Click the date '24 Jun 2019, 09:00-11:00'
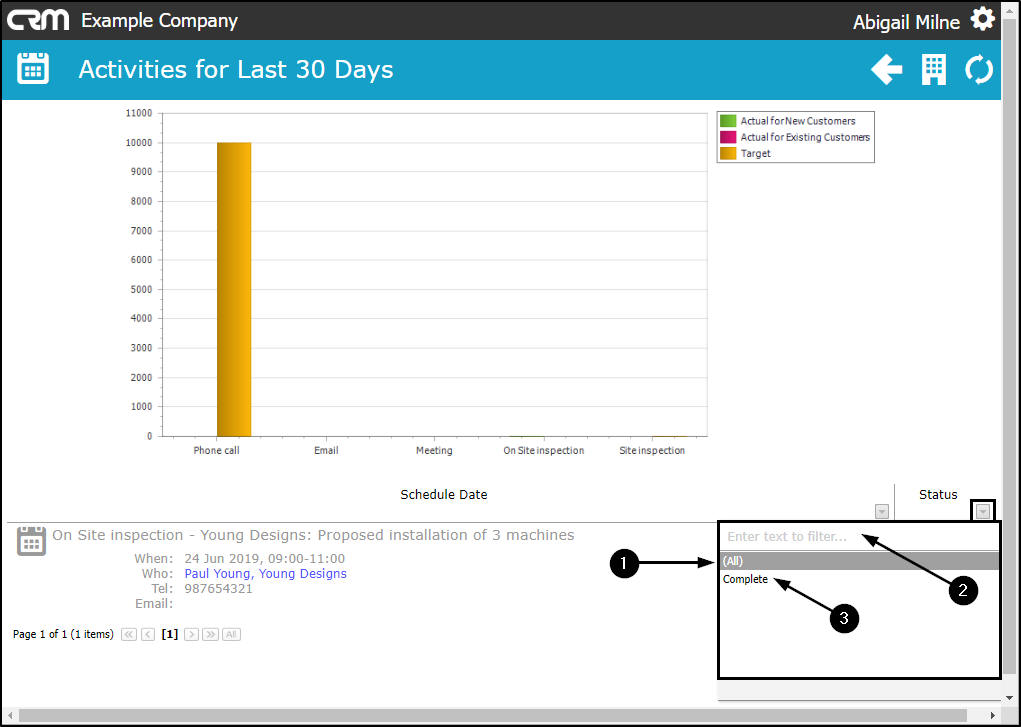The image size is (1021, 727). pos(265,559)
